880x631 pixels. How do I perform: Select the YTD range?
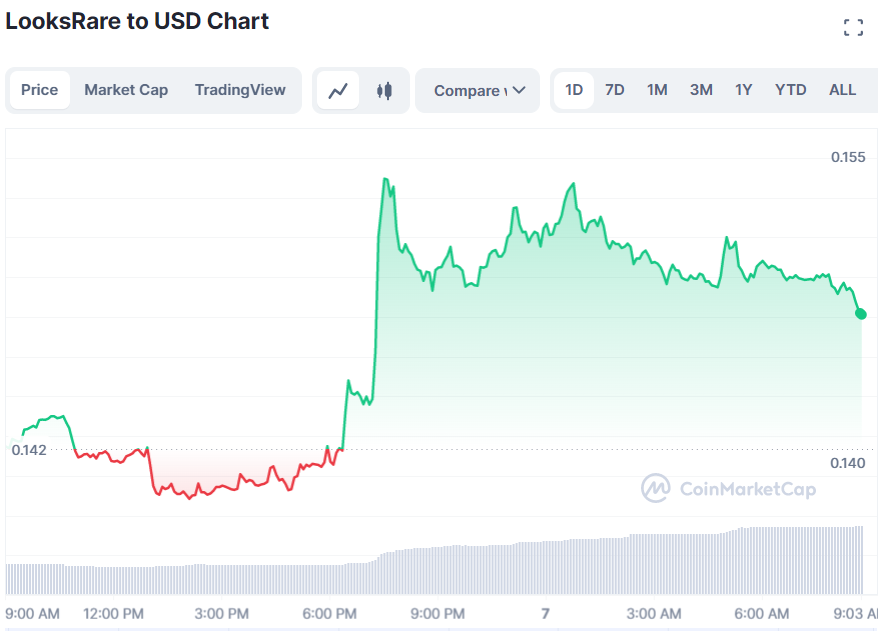coord(790,90)
